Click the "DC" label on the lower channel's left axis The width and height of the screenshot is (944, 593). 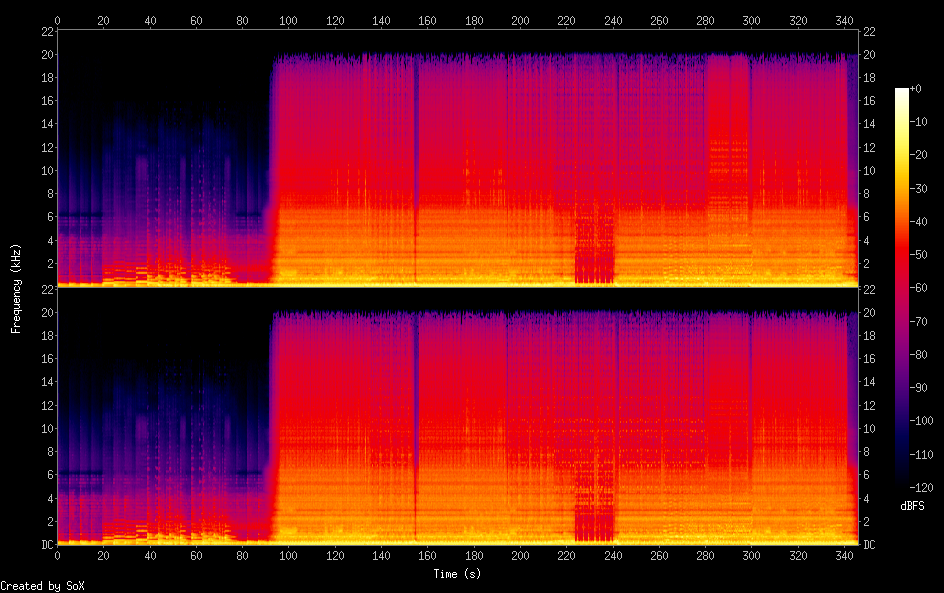(44, 545)
